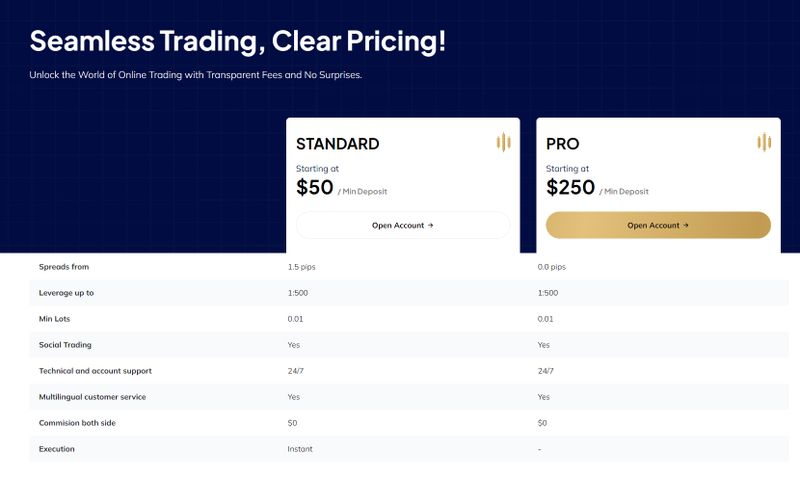This screenshot has height=481, width=800.
Task: Click the Instant execution value for STANDARD
Action: tap(300, 449)
